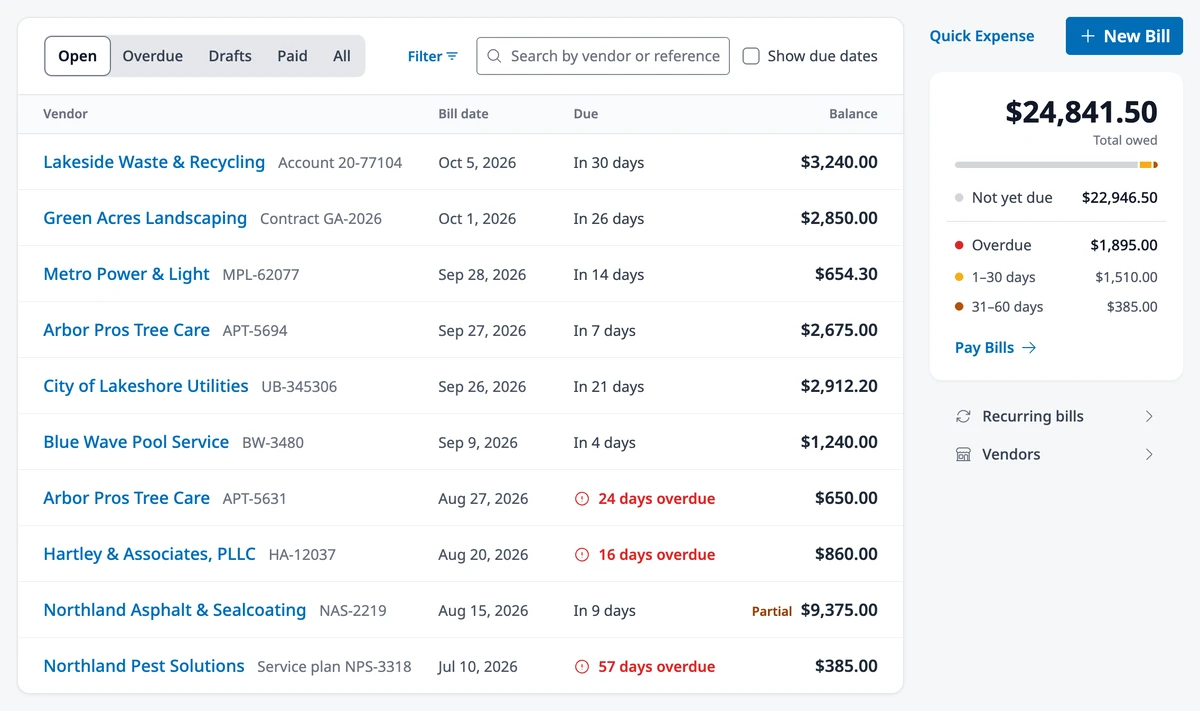Click the yellow 1–30 days legend dot
This screenshot has height=711, width=1200.
959,277
